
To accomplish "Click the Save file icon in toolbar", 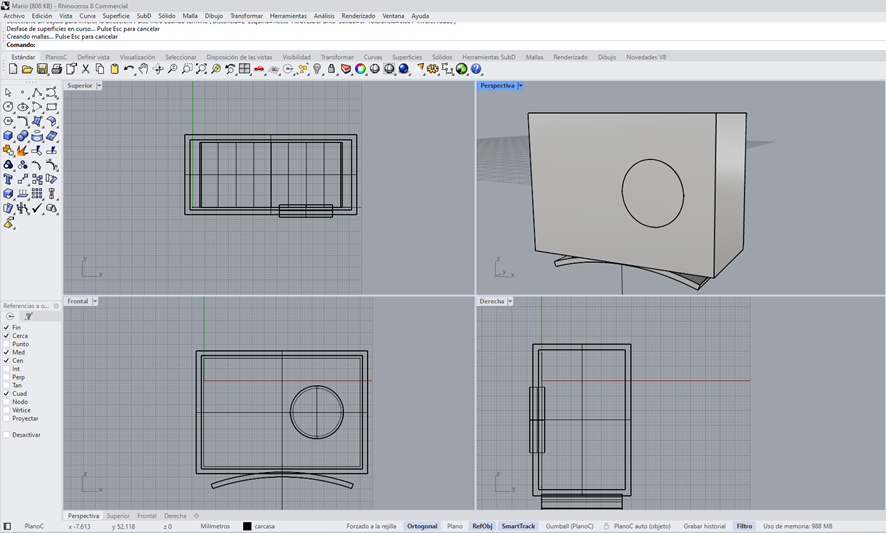I will [x=42, y=70].
